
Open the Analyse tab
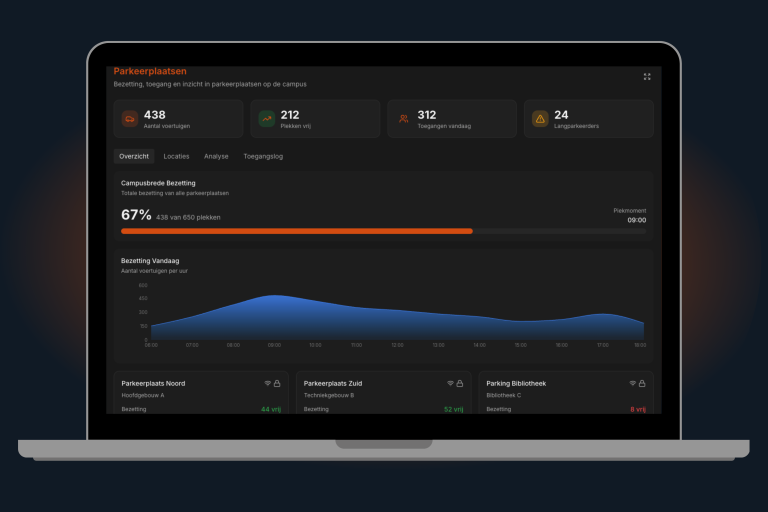[216, 156]
